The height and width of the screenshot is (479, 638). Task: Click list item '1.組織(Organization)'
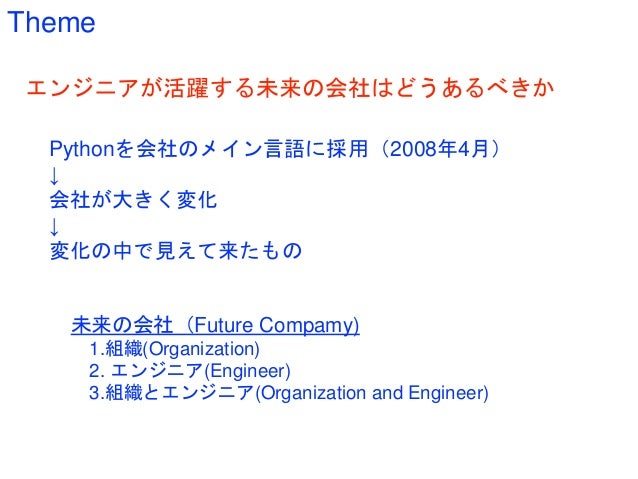tap(174, 349)
